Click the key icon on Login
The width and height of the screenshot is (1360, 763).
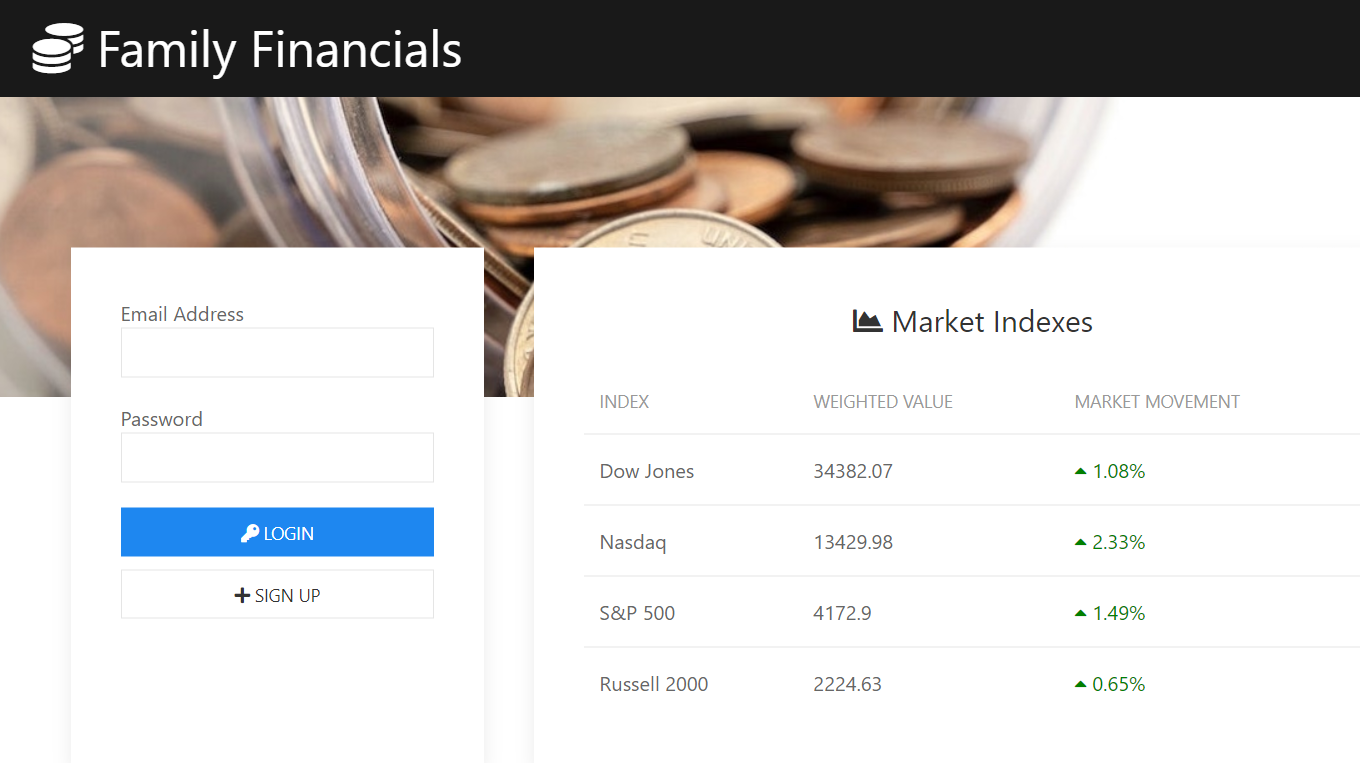coord(250,533)
